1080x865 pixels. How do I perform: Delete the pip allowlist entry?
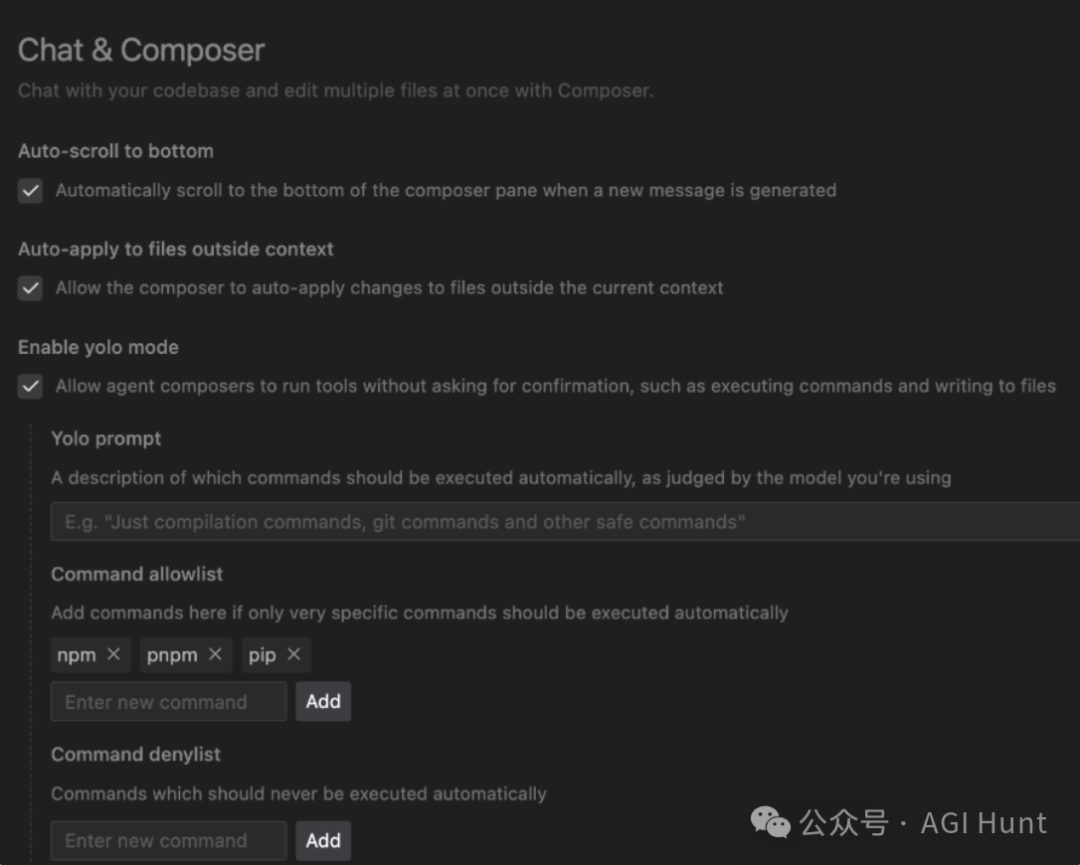coord(293,654)
